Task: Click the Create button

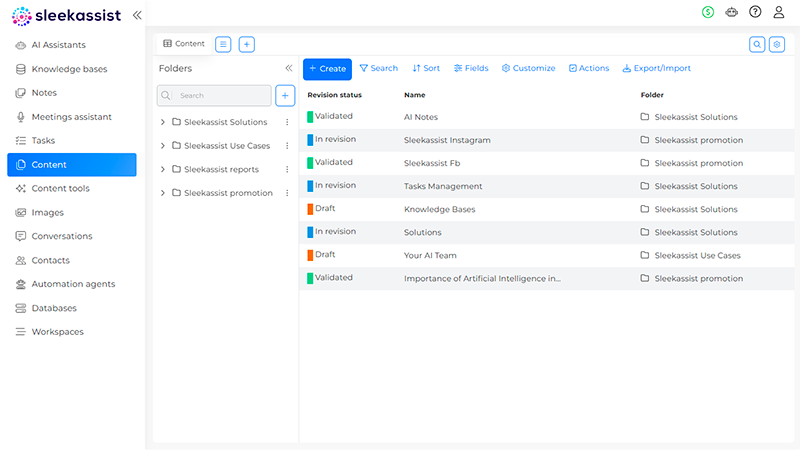Action: [x=328, y=69]
